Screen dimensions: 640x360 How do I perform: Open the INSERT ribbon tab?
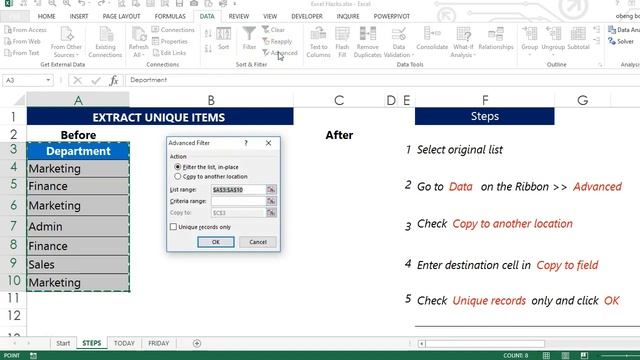[79, 16]
